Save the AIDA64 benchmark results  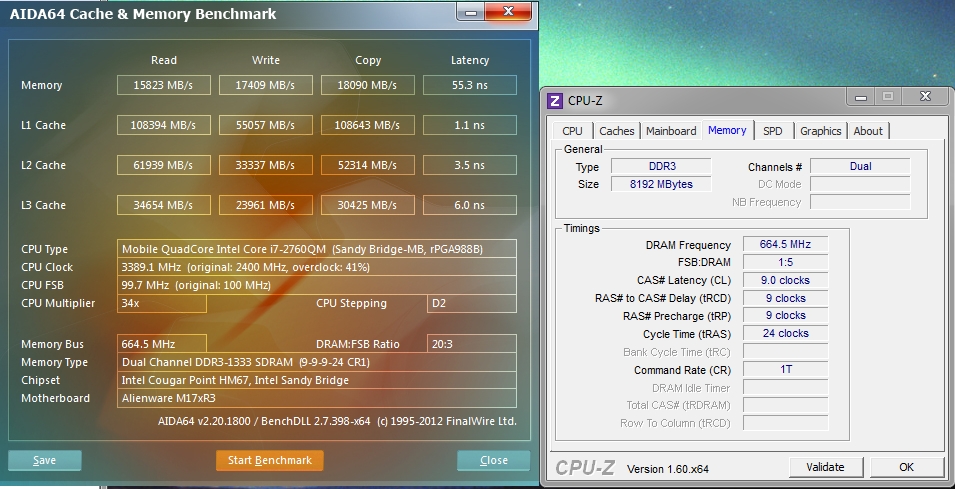click(44, 460)
